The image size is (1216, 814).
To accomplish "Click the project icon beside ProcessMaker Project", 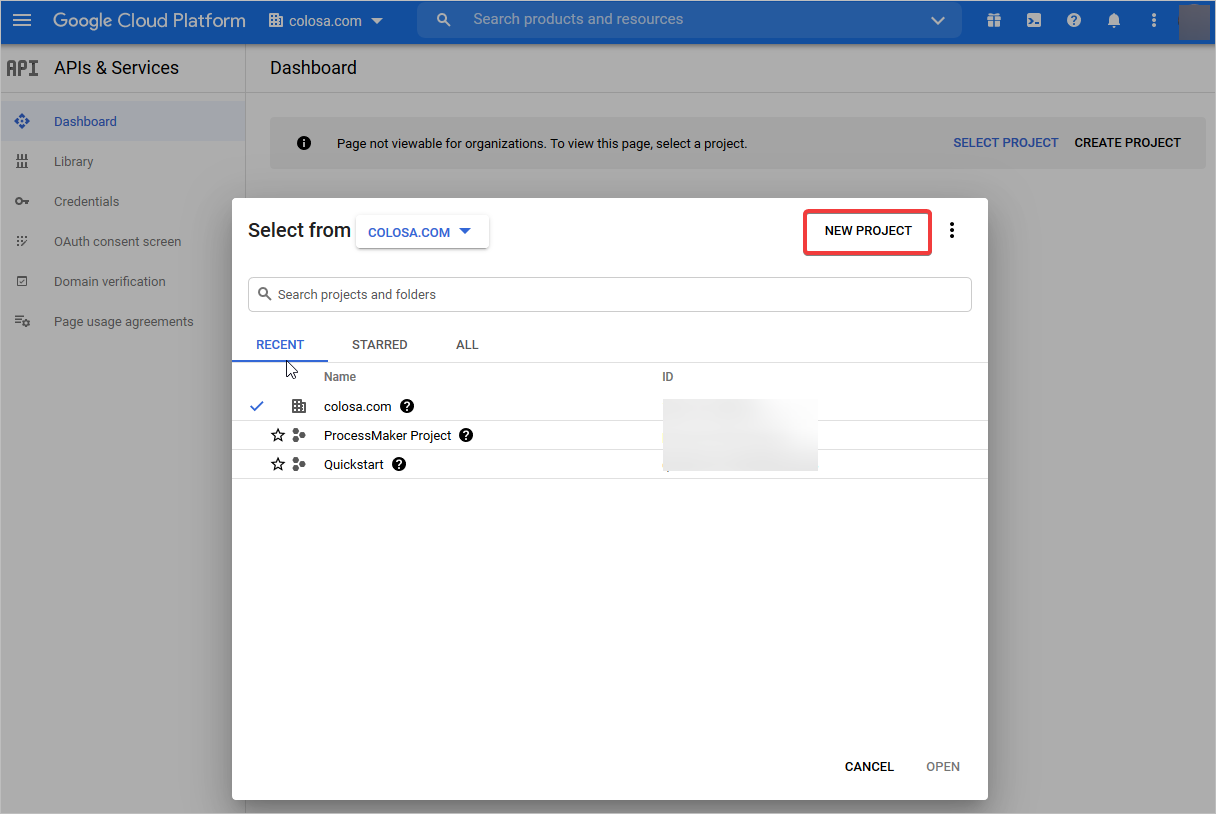I will [x=299, y=435].
